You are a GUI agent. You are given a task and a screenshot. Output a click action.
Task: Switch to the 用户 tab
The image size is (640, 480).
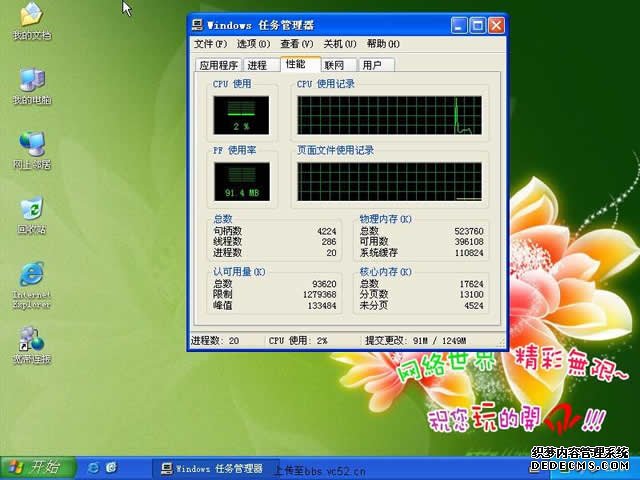pos(376,65)
